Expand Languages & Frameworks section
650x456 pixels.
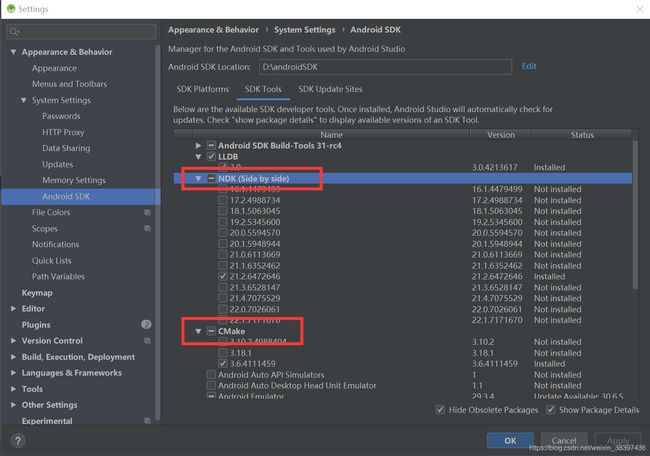tap(13, 373)
